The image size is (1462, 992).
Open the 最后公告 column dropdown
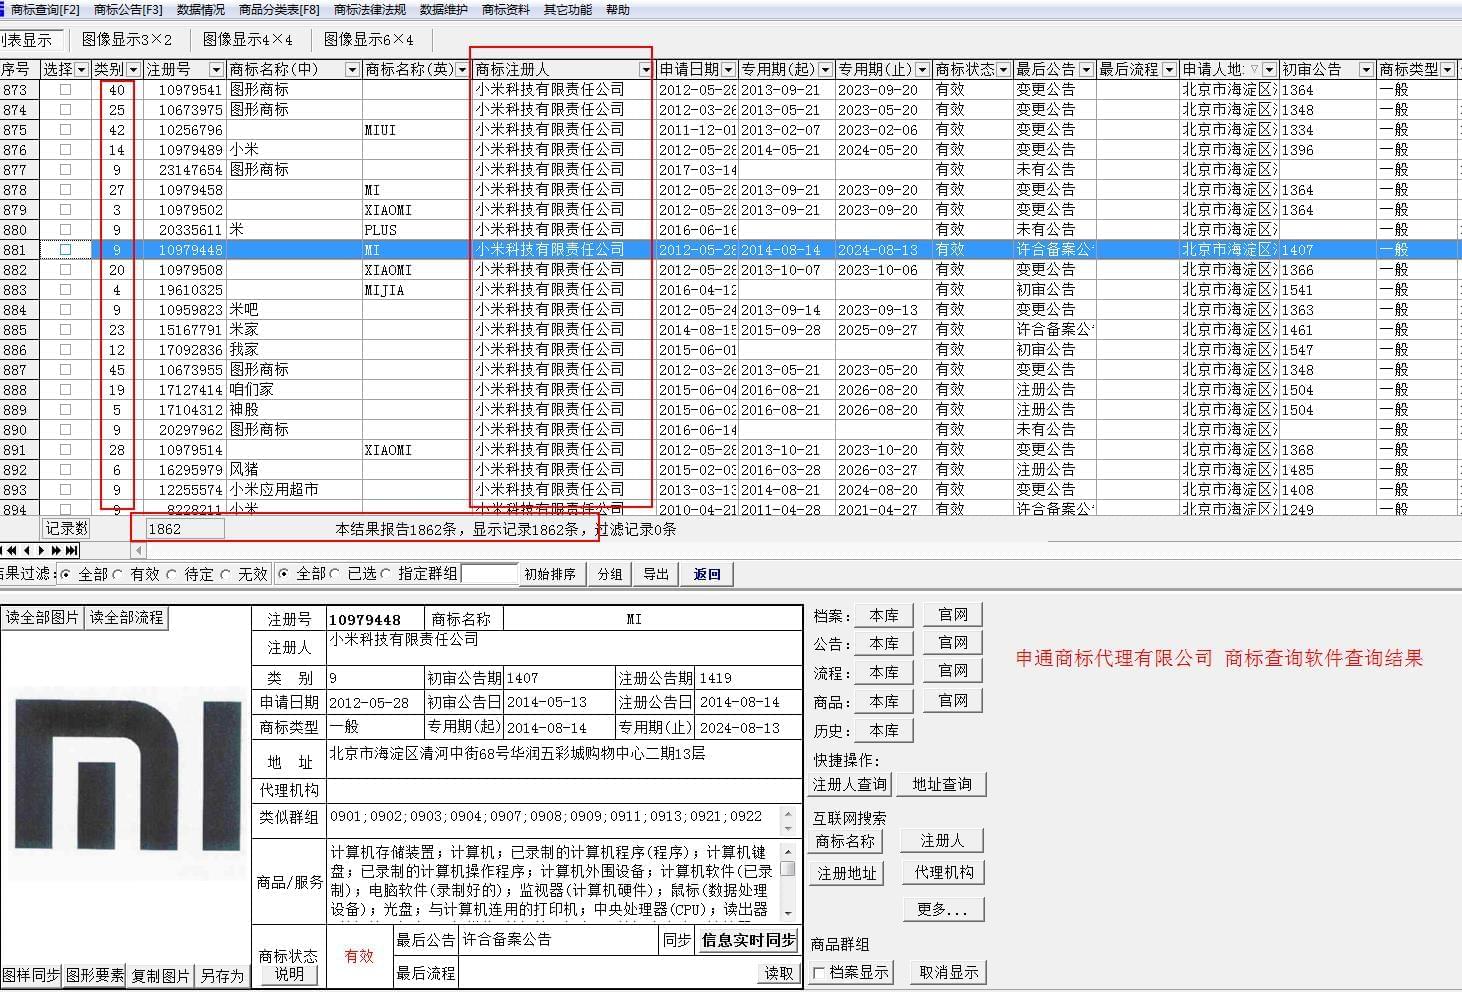(1085, 69)
